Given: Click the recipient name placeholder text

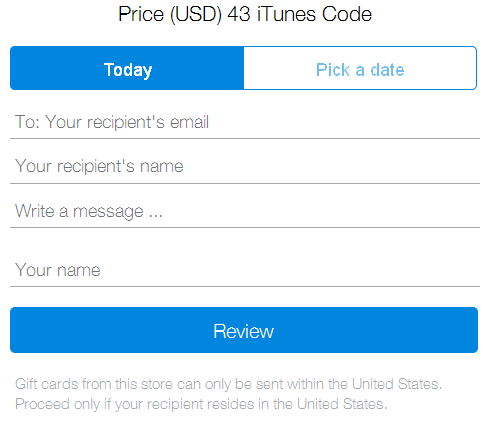Looking at the screenshot, I should (x=99, y=166).
